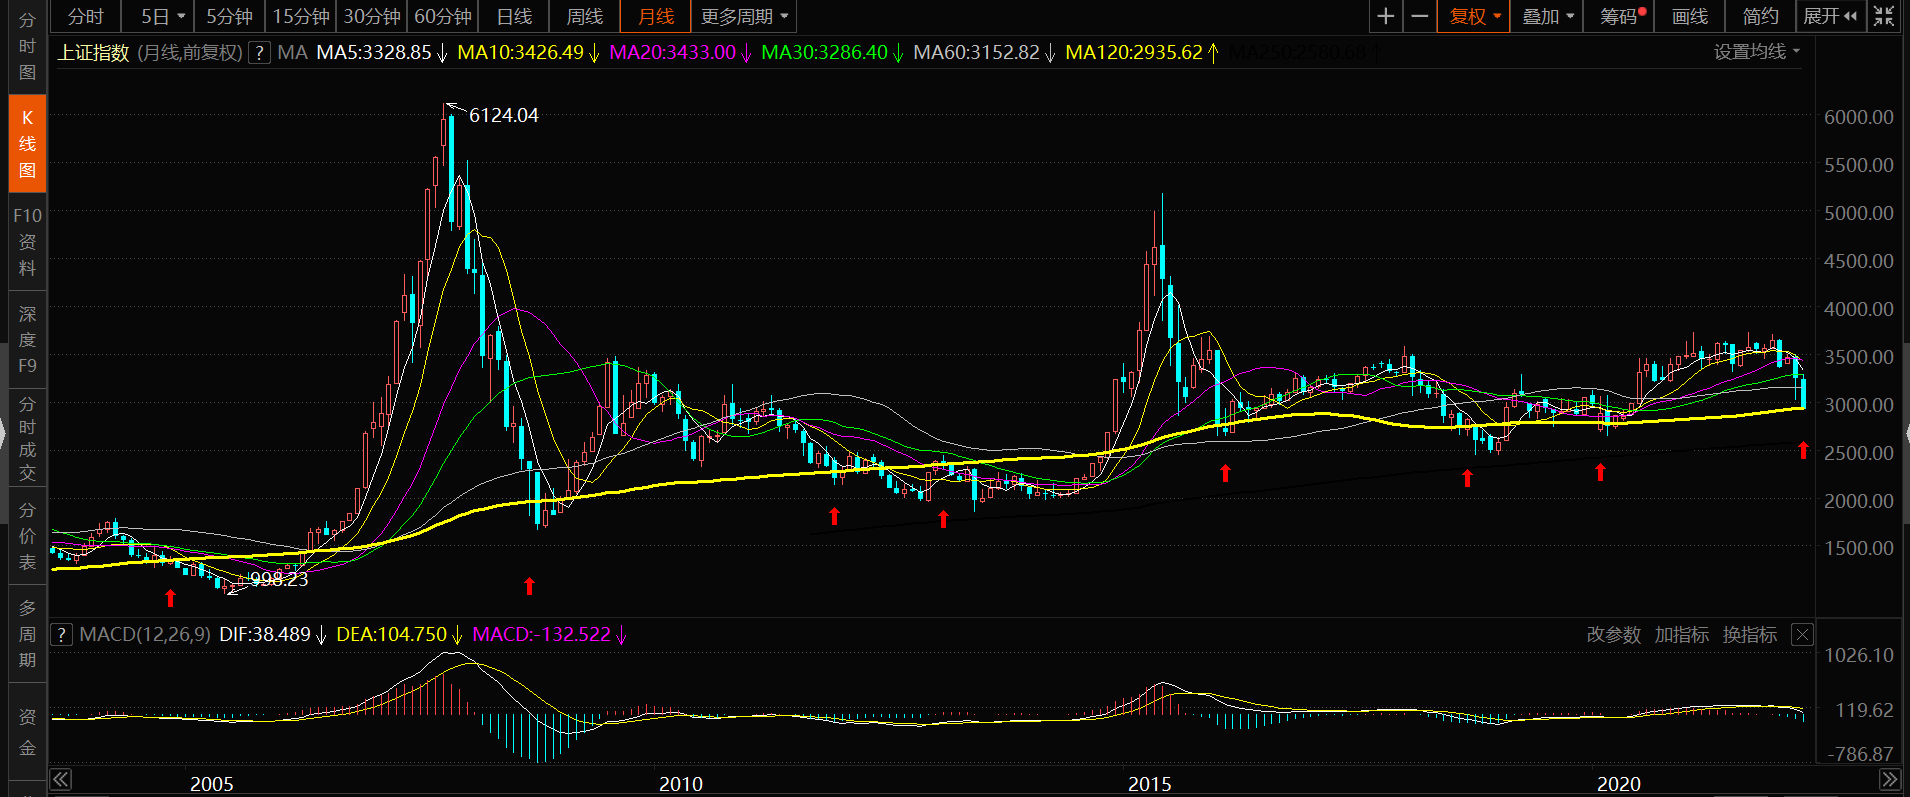Click 改参数 to edit MACD parameters
The image size is (1910, 797).
(x=1613, y=635)
